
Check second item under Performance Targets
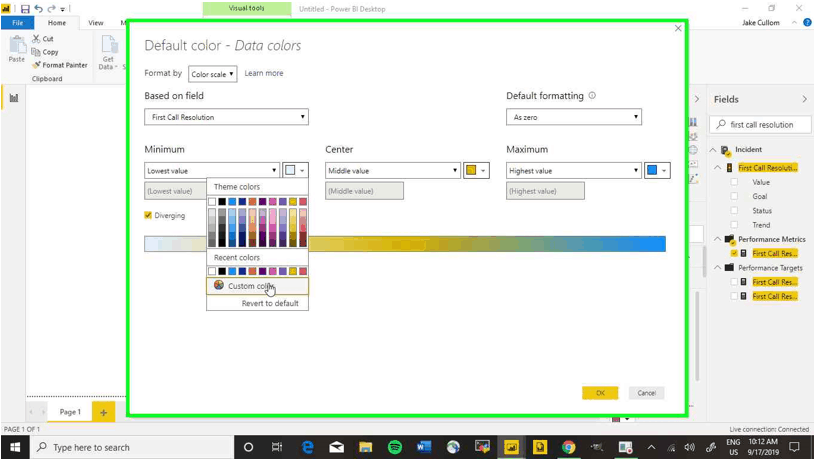tap(734, 296)
